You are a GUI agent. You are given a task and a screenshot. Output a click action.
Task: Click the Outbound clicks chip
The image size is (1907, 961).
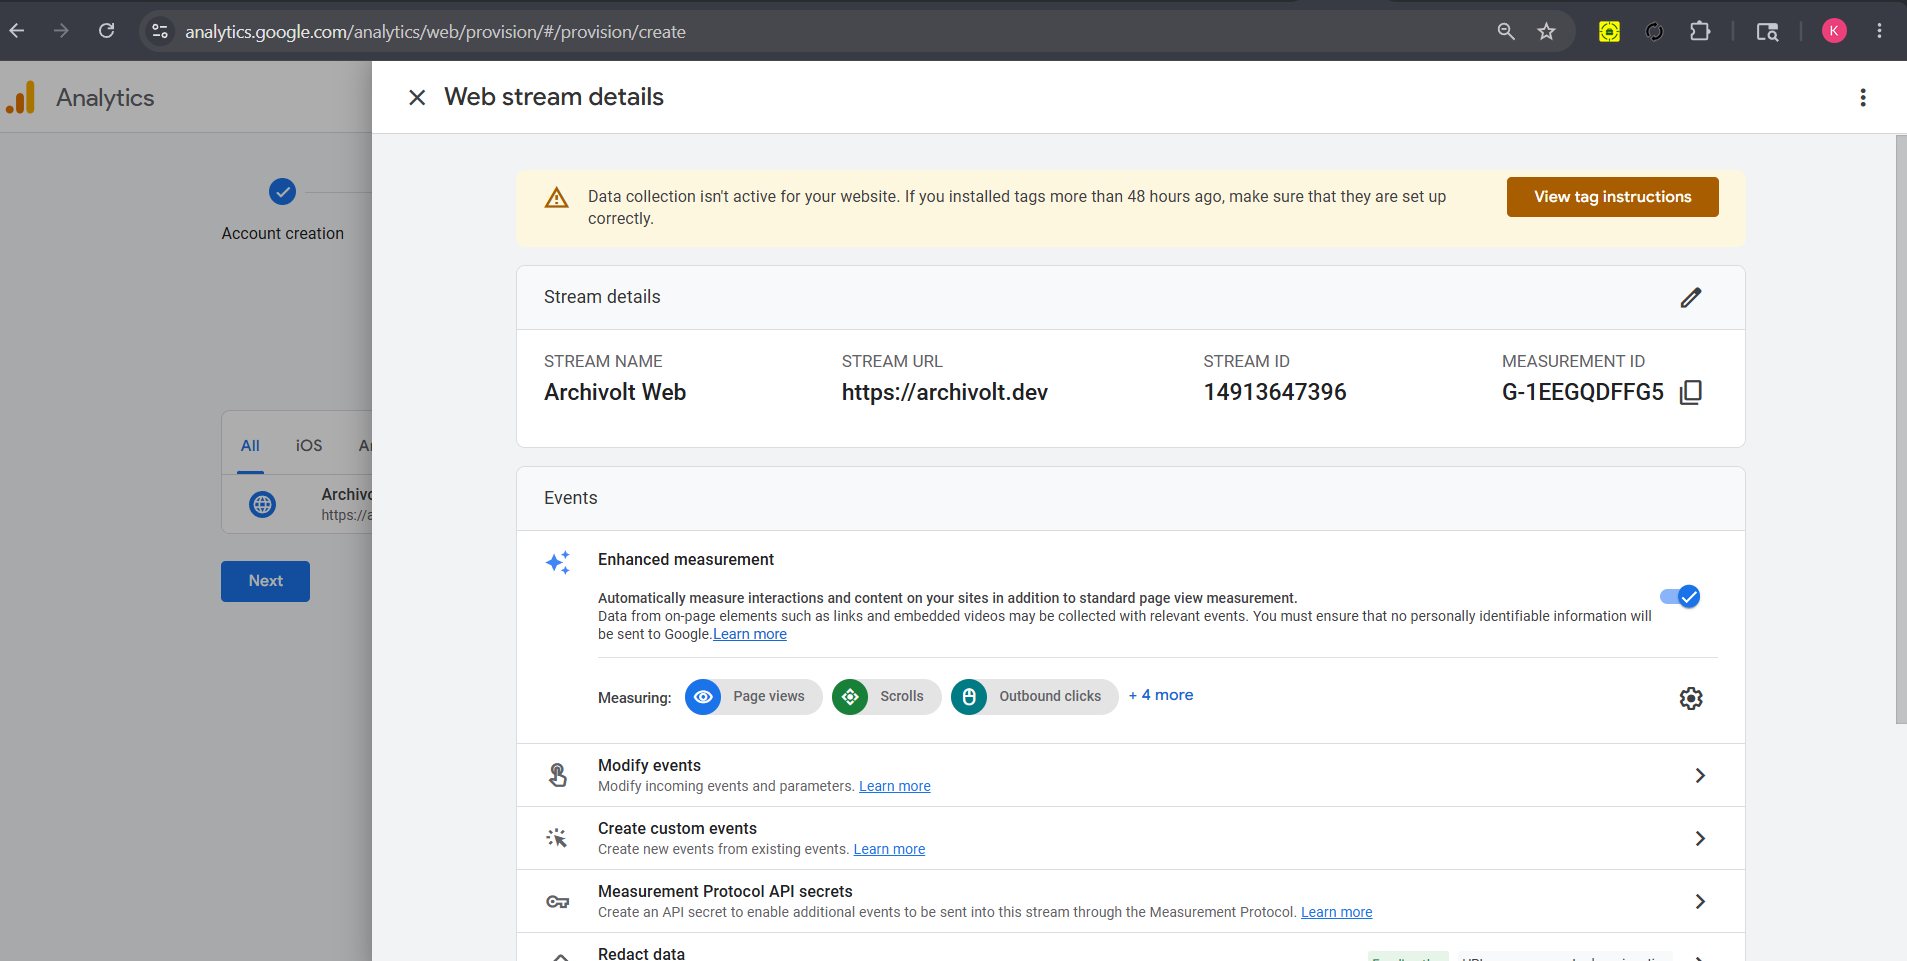[1034, 697]
